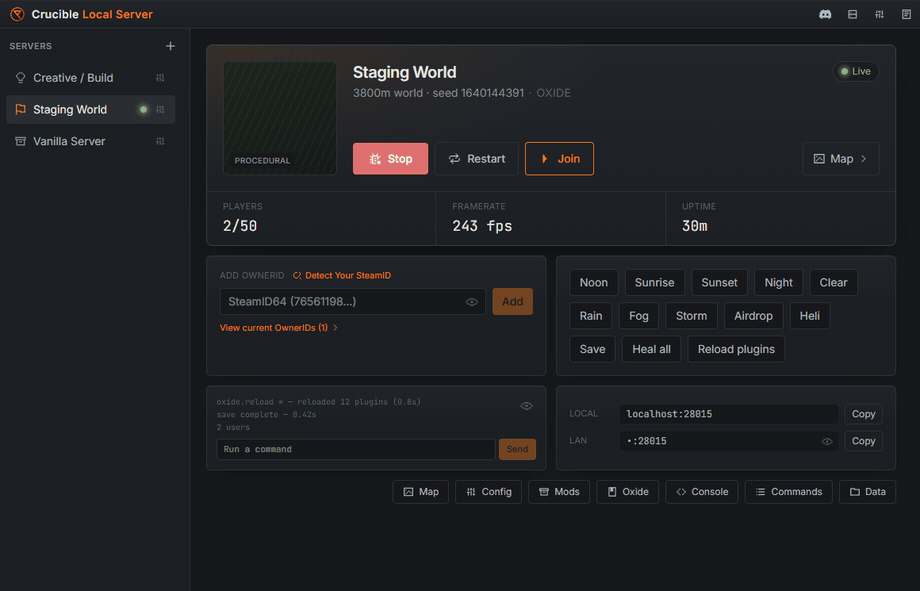Open settings sliders for Staging World

tap(160, 109)
